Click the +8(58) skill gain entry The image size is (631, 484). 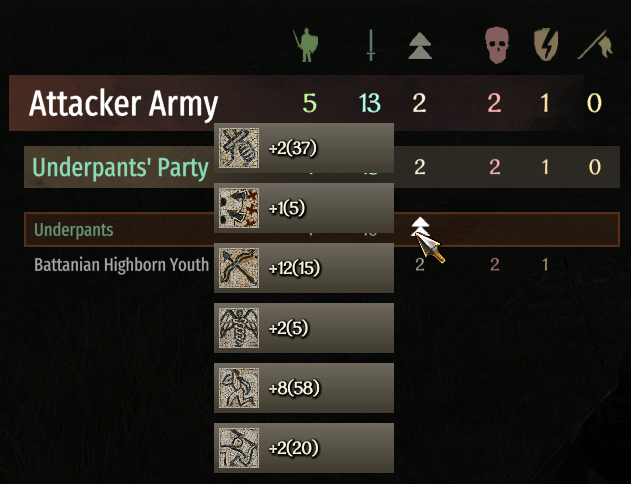304,388
